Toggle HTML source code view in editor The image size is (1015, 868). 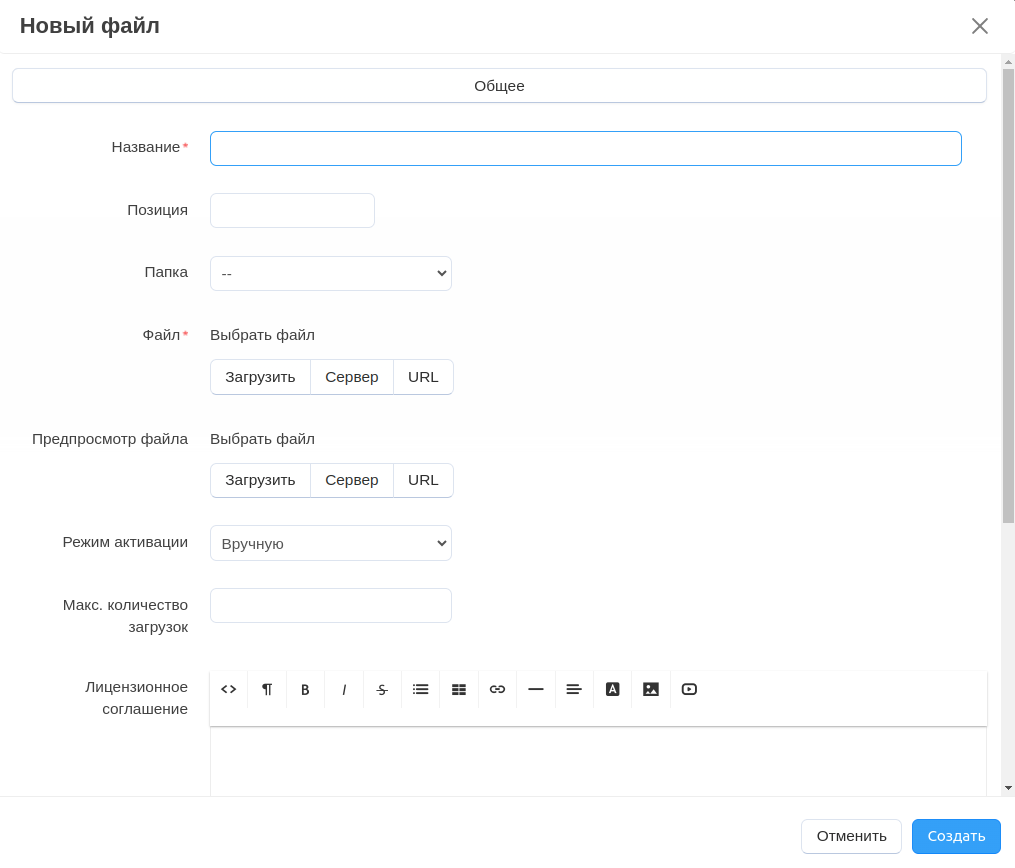[x=229, y=689]
